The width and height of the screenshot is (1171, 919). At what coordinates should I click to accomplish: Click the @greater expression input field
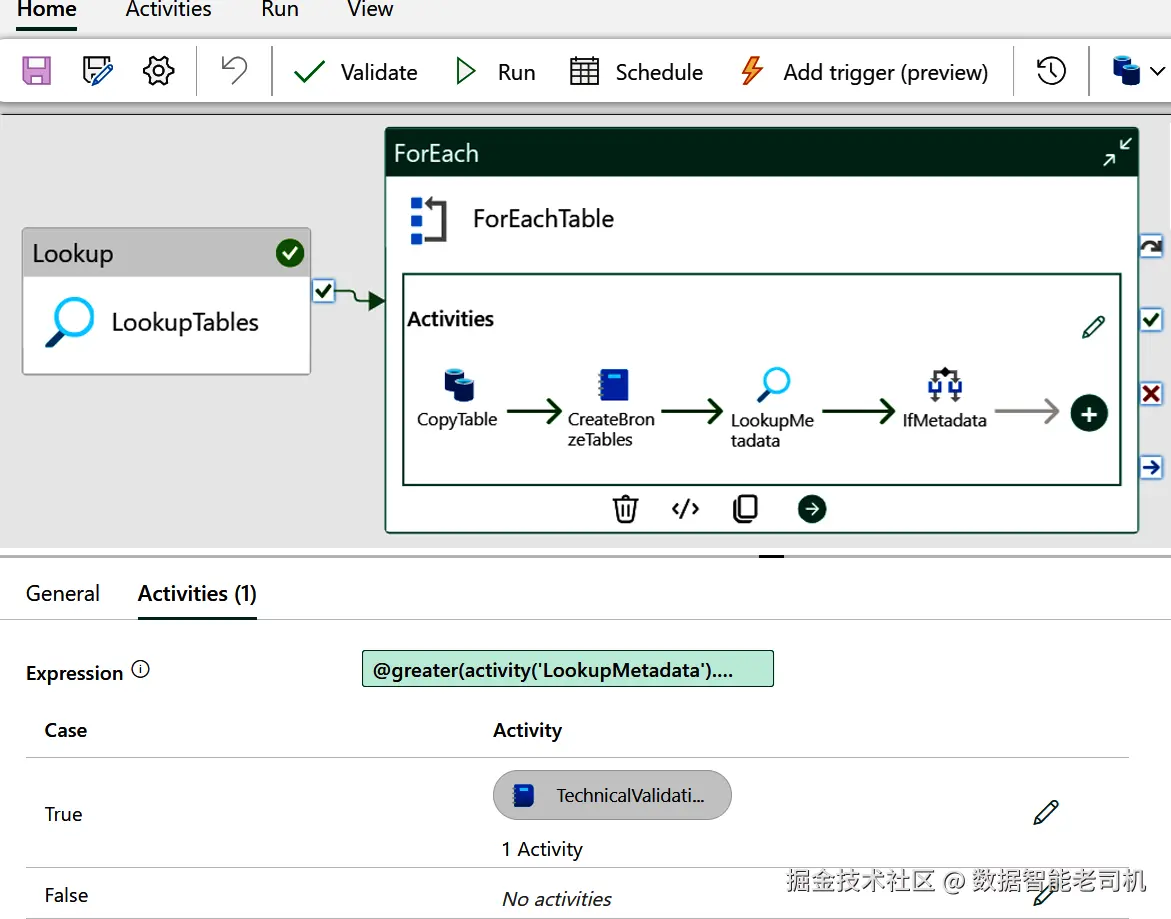pos(567,670)
